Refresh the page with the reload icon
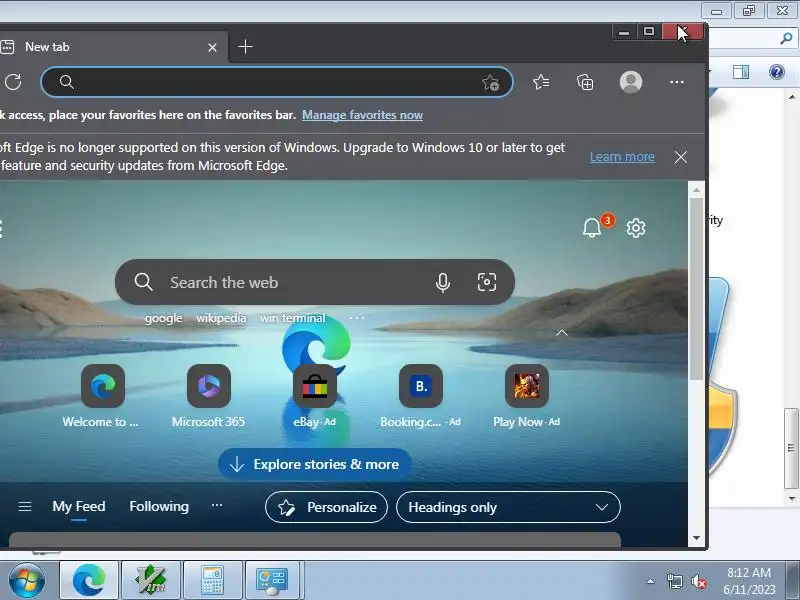Image resolution: width=800 pixels, height=600 pixels. [13, 82]
